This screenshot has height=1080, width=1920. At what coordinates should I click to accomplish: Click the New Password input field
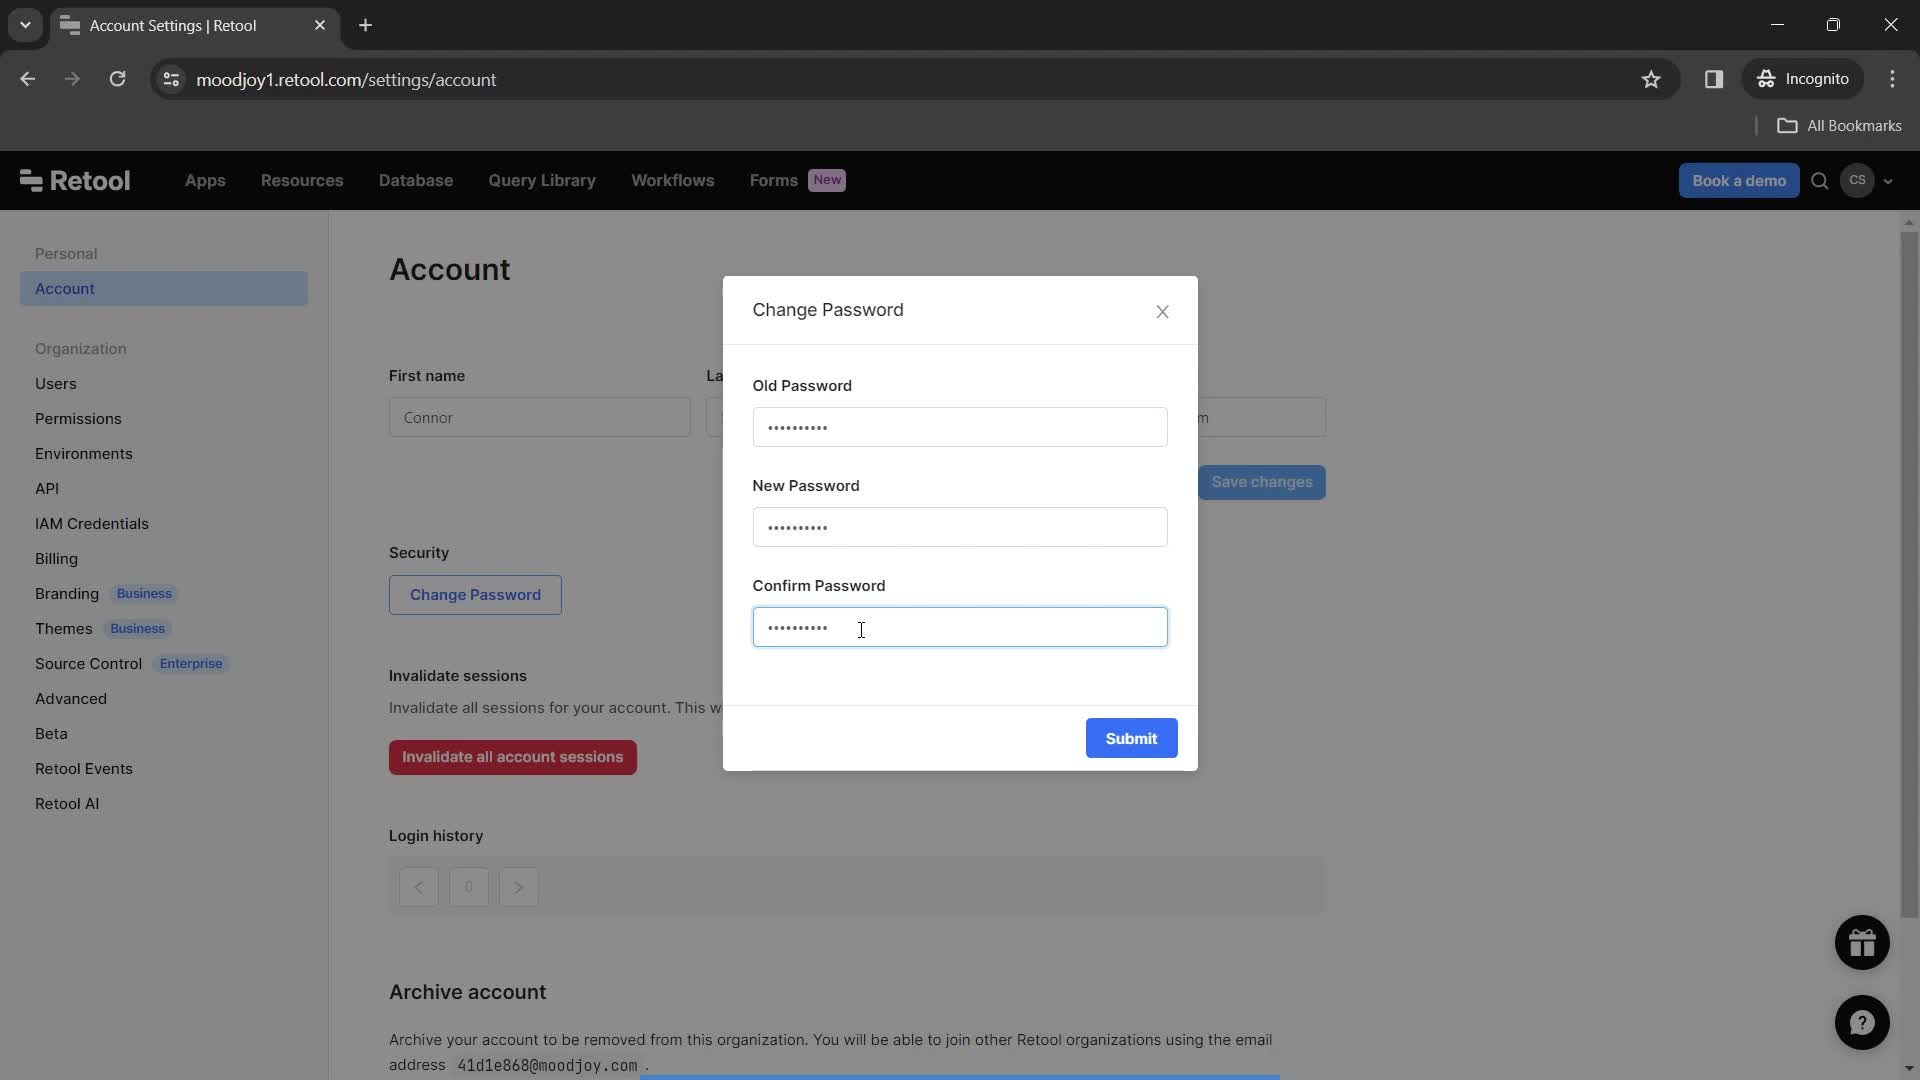click(x=959, y=526)
